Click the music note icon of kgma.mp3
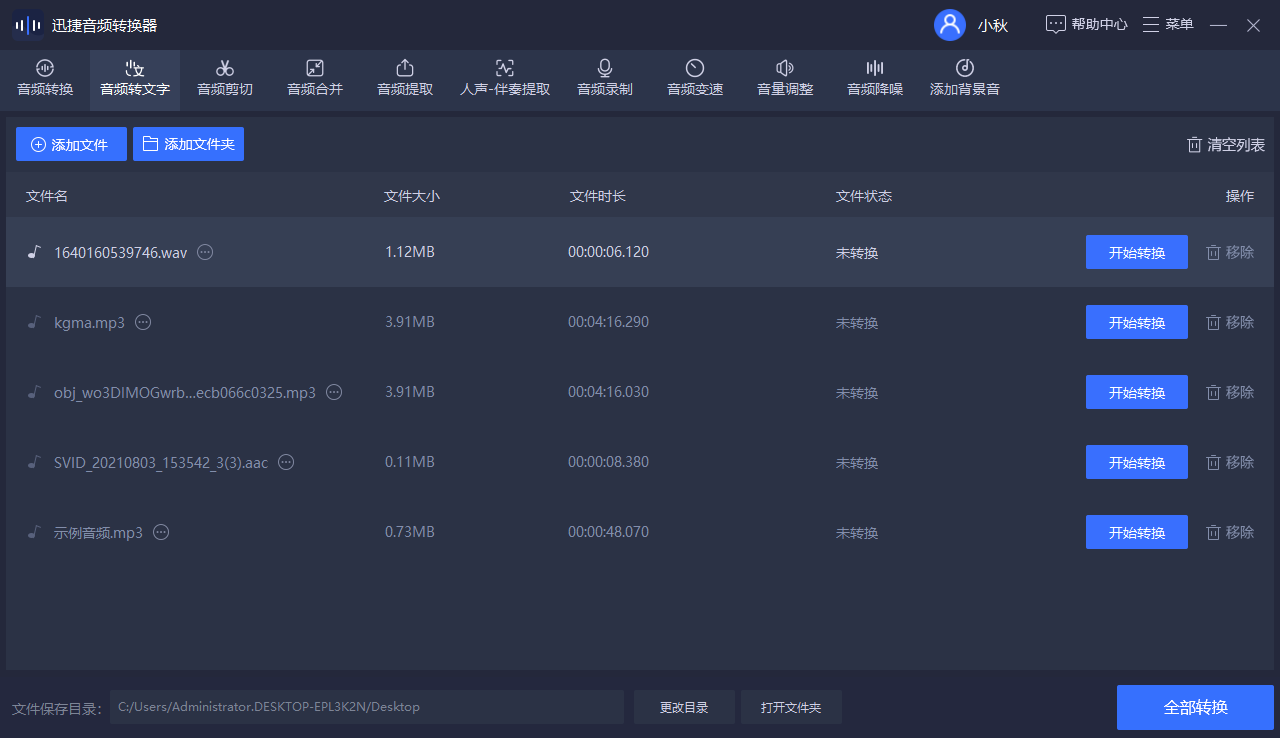 point(34,322)
